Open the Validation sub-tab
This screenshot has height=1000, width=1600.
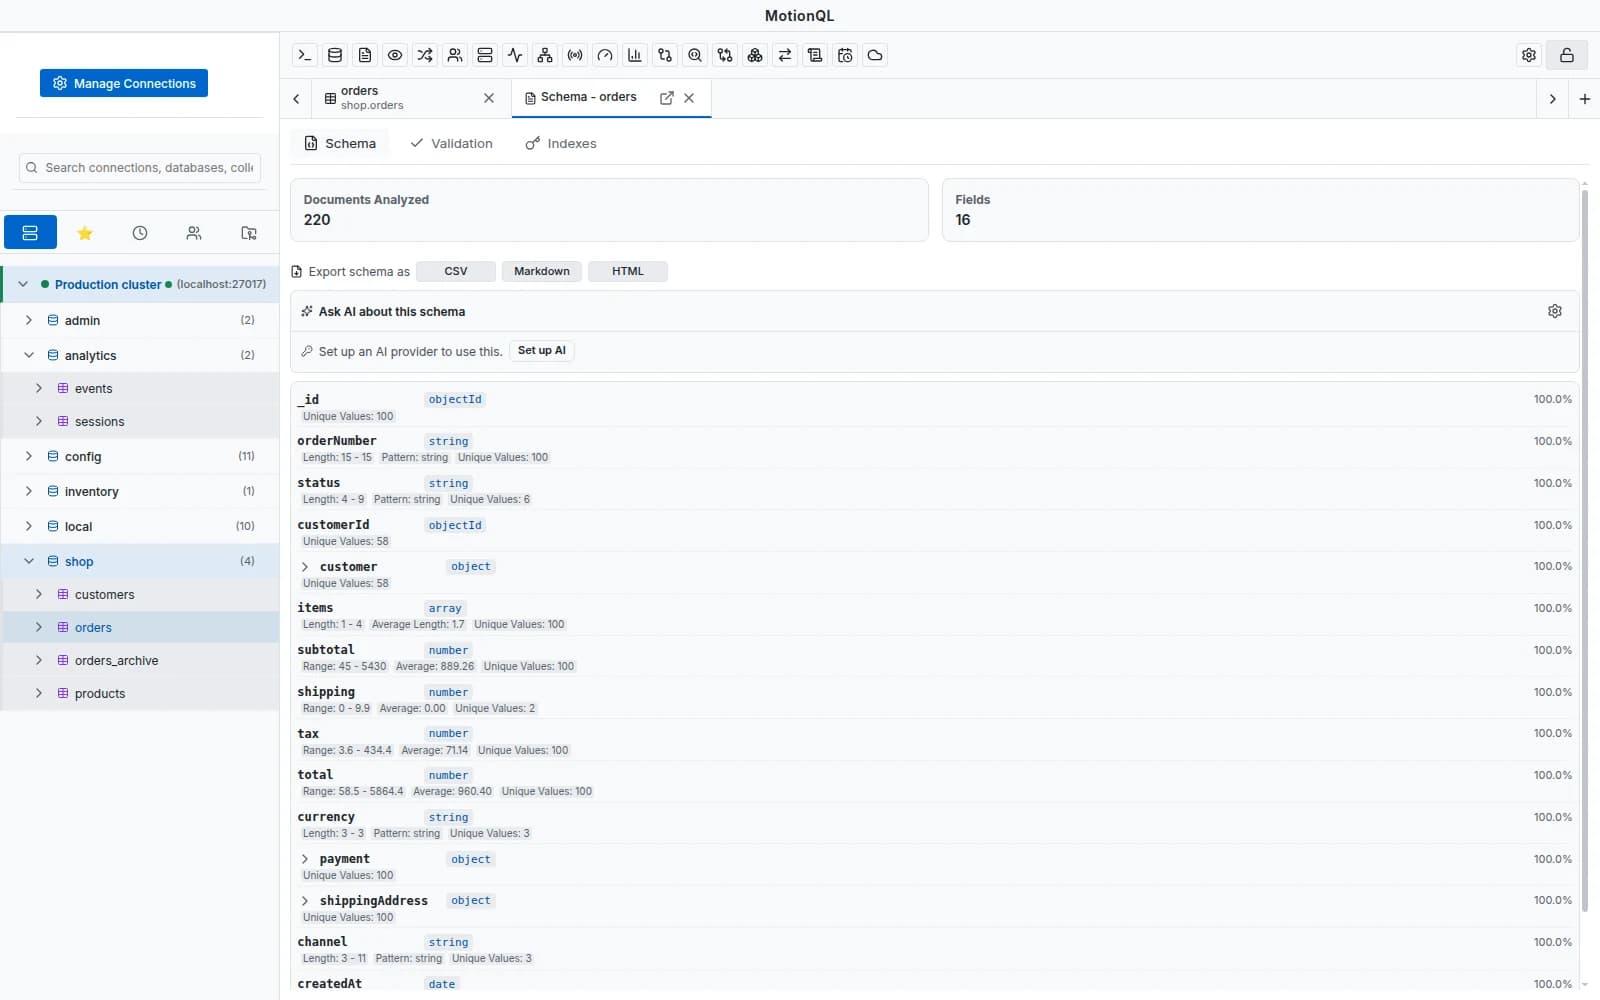tap(452, 144)
